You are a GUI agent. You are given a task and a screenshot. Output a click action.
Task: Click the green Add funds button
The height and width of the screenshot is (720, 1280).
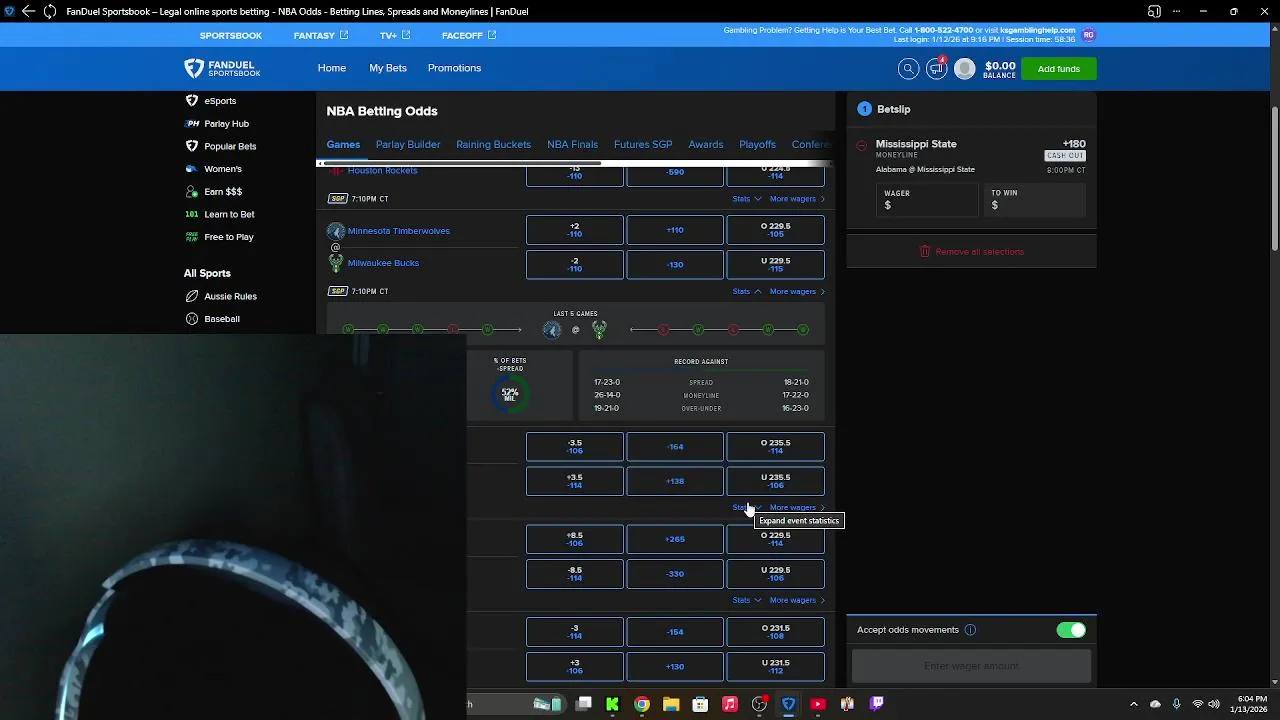point(1058,69)
